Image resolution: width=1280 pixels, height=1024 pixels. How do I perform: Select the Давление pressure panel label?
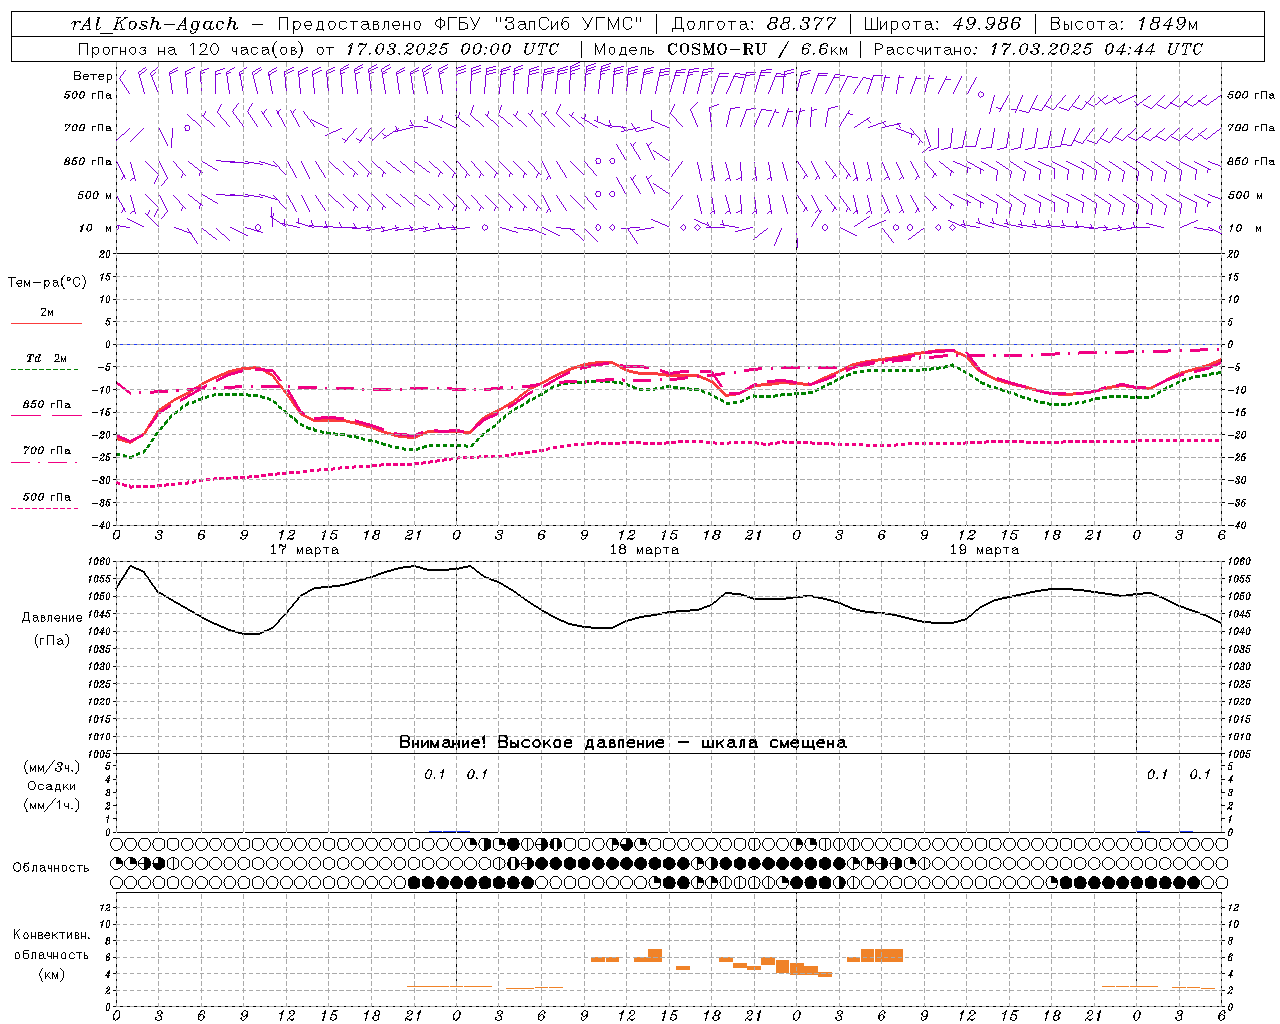(51, 618)
